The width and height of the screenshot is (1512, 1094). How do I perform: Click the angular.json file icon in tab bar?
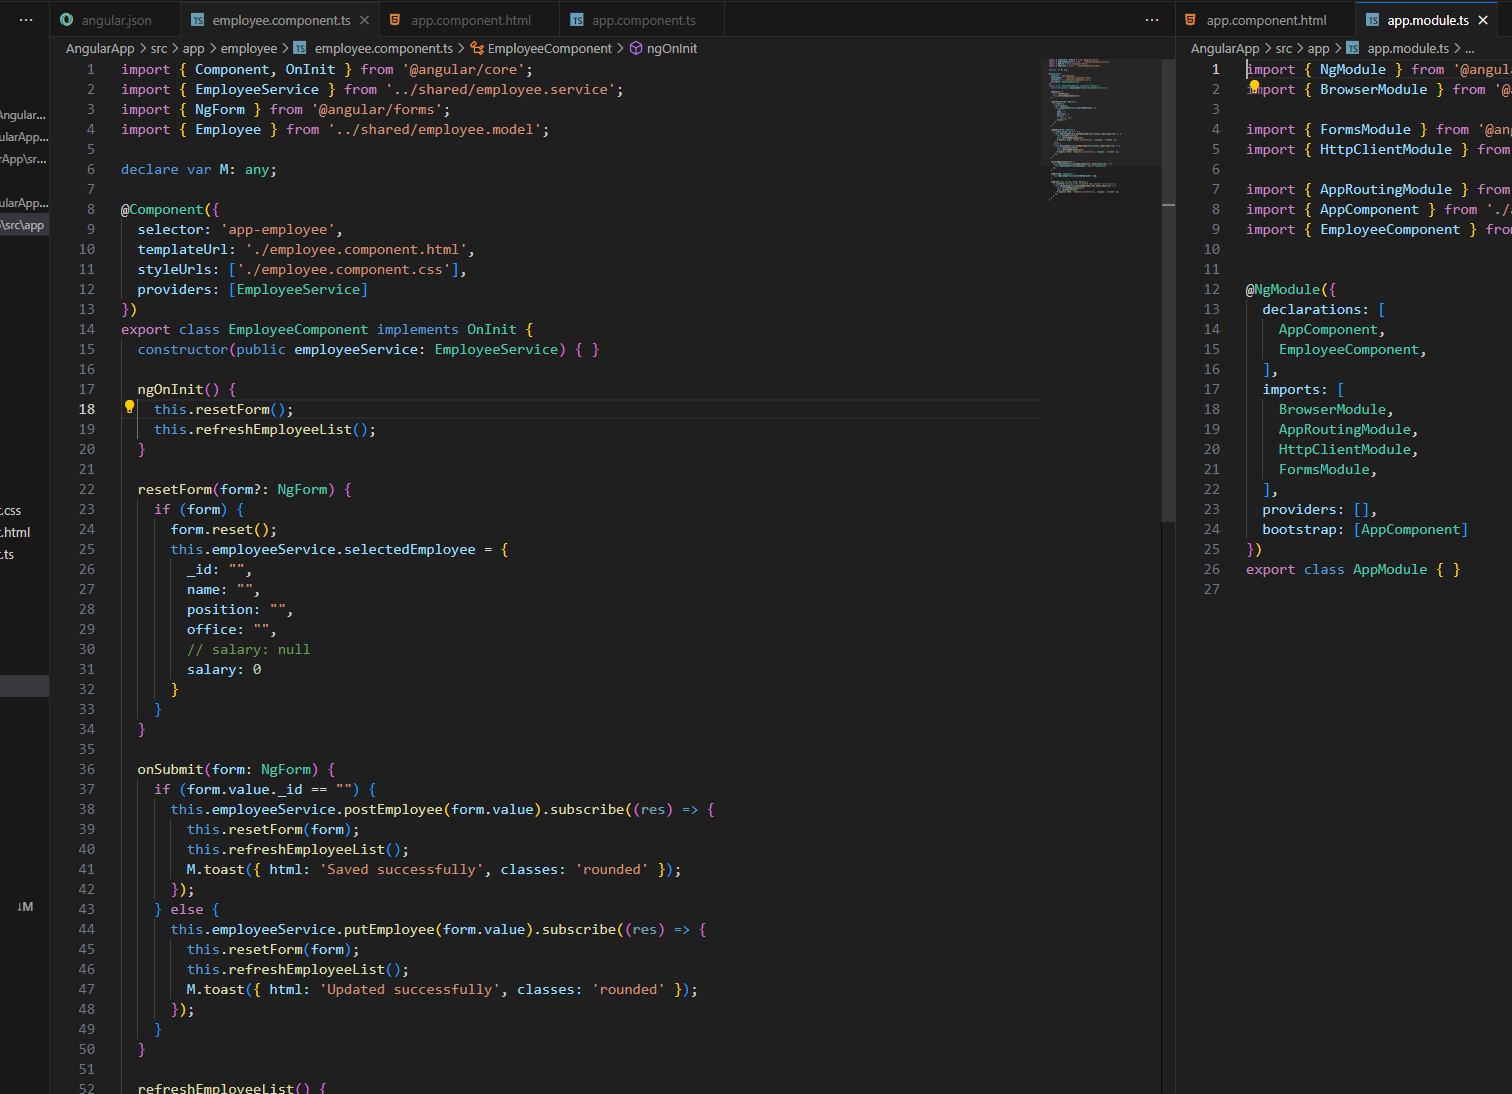[x=67, y=20]
